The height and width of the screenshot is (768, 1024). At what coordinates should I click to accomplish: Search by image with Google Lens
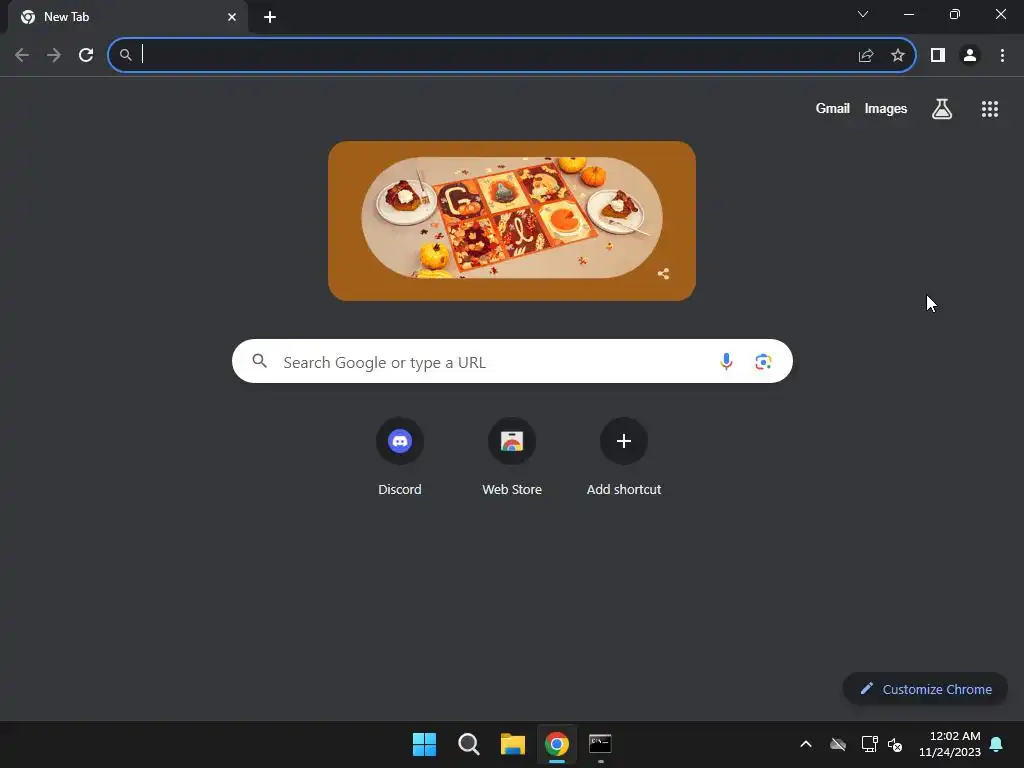(x=763, y=361)
